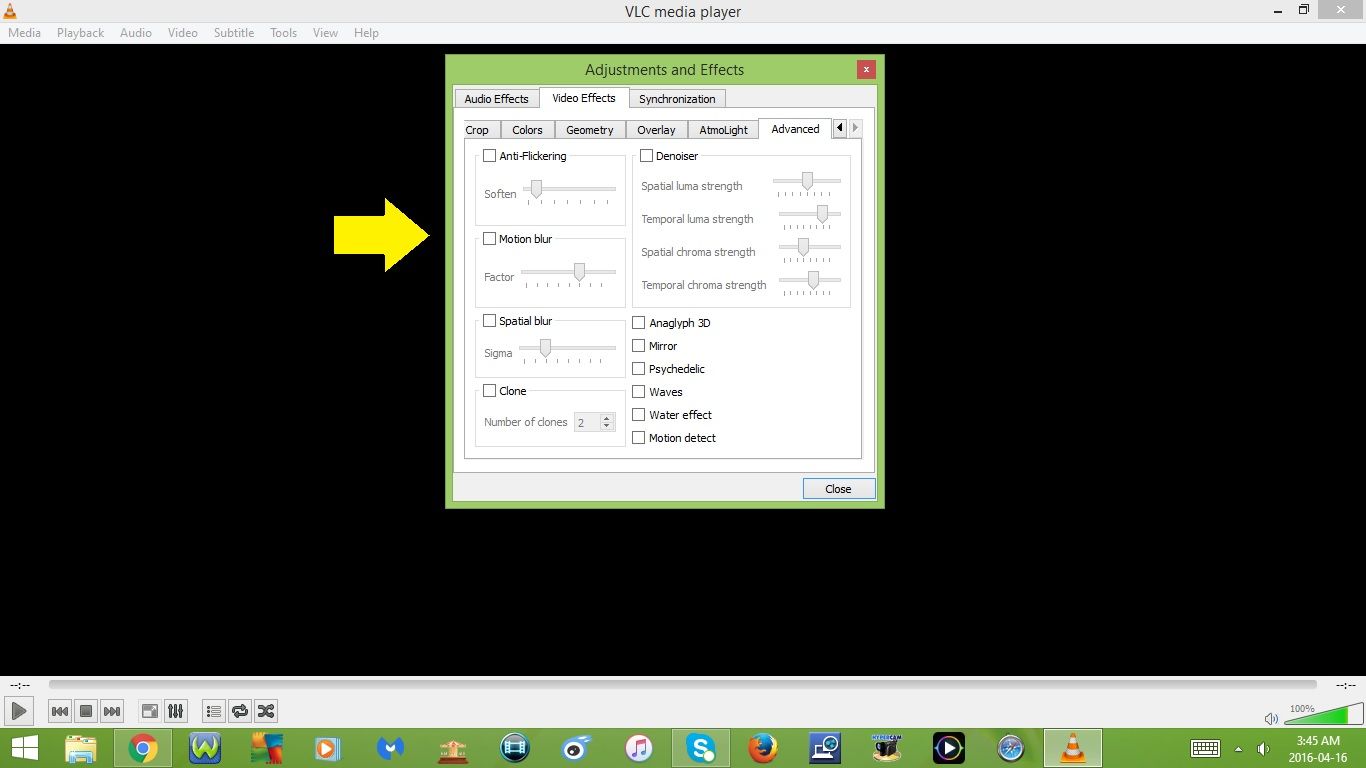
Task: Select the Next media icon
Action: 112,710
